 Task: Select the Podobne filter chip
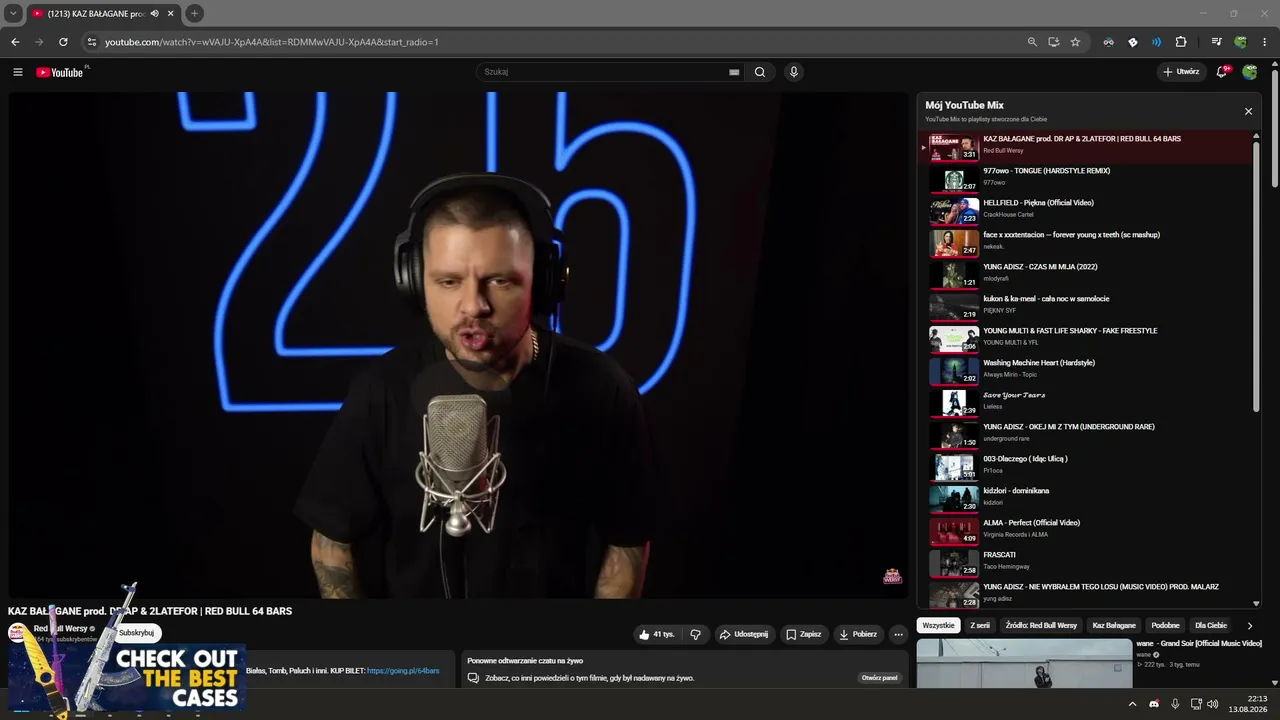coord(1165,626)
